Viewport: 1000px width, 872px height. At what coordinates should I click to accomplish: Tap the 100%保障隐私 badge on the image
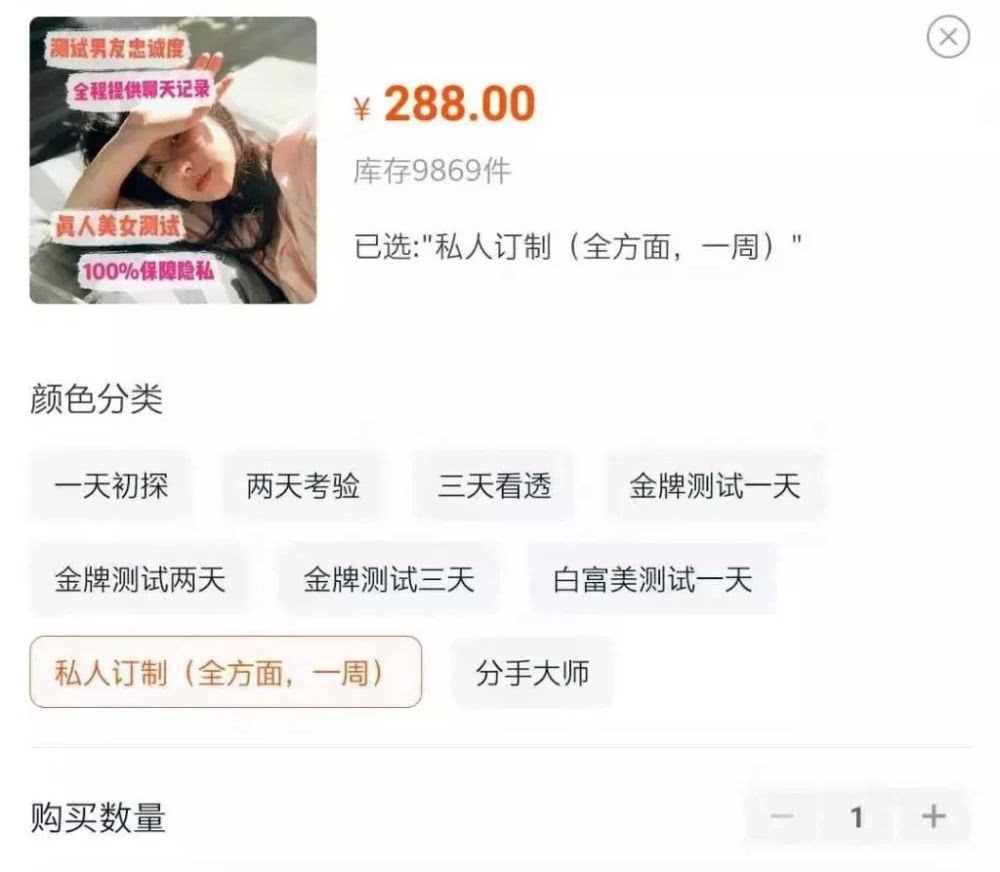[x=148, y=270]
